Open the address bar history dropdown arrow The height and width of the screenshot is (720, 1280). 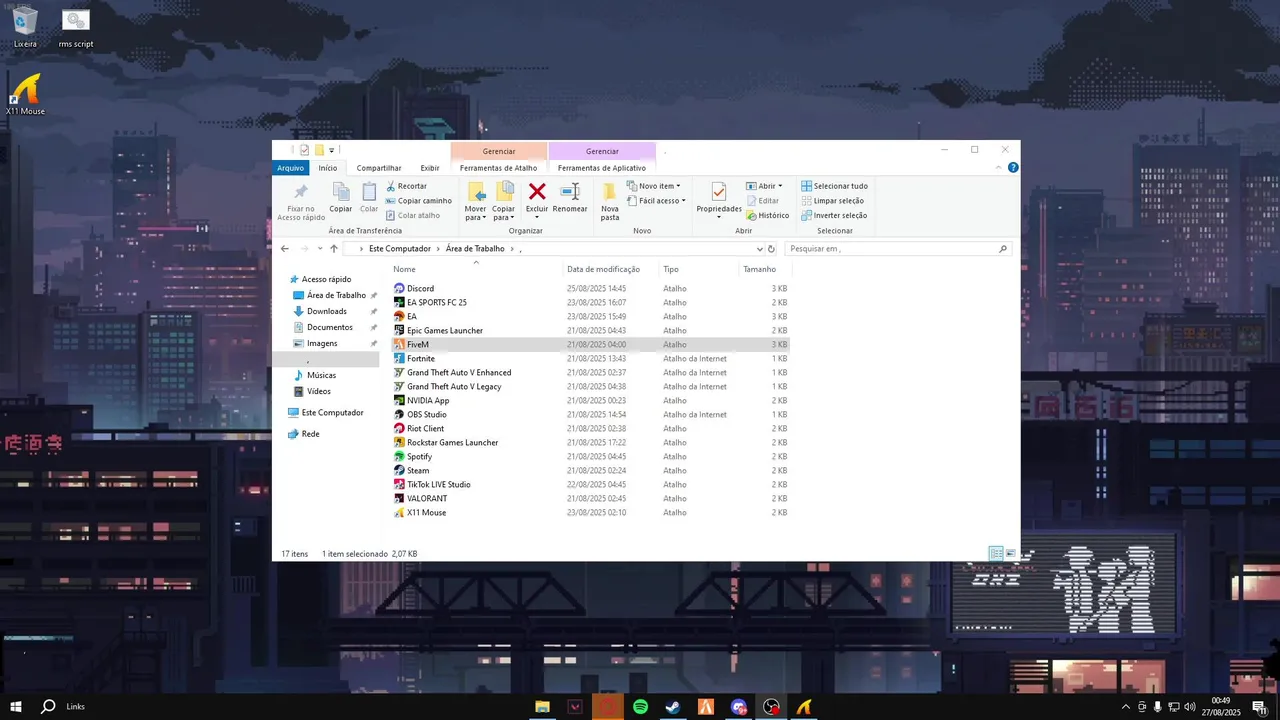(759, 249)
